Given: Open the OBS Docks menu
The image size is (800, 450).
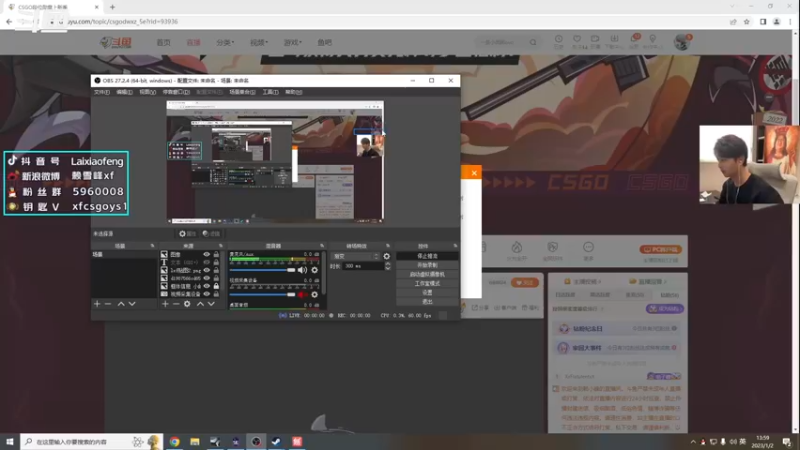Looking at the screenshot, I should tap(176, 92).
